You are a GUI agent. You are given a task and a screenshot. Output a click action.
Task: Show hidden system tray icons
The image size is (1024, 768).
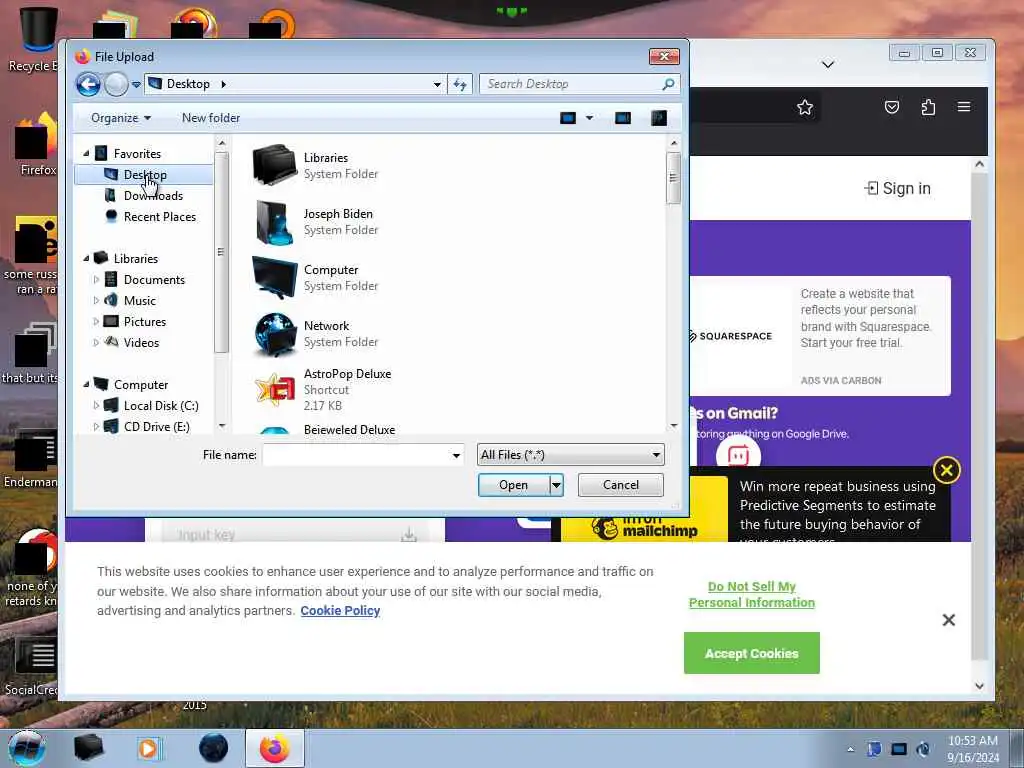click(x=850, y=749)
